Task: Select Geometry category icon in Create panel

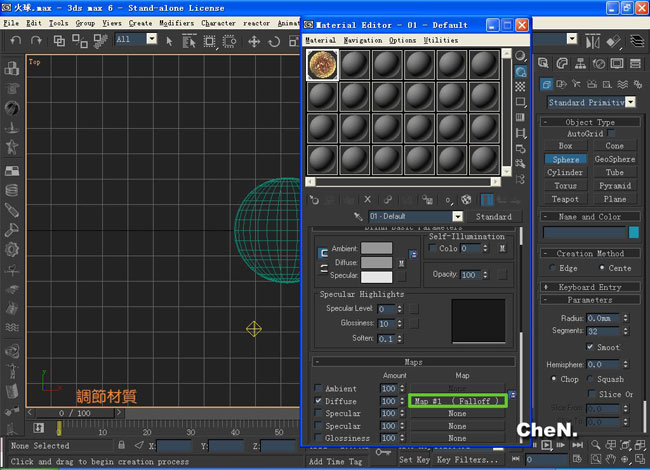Action: coord(546,85)
